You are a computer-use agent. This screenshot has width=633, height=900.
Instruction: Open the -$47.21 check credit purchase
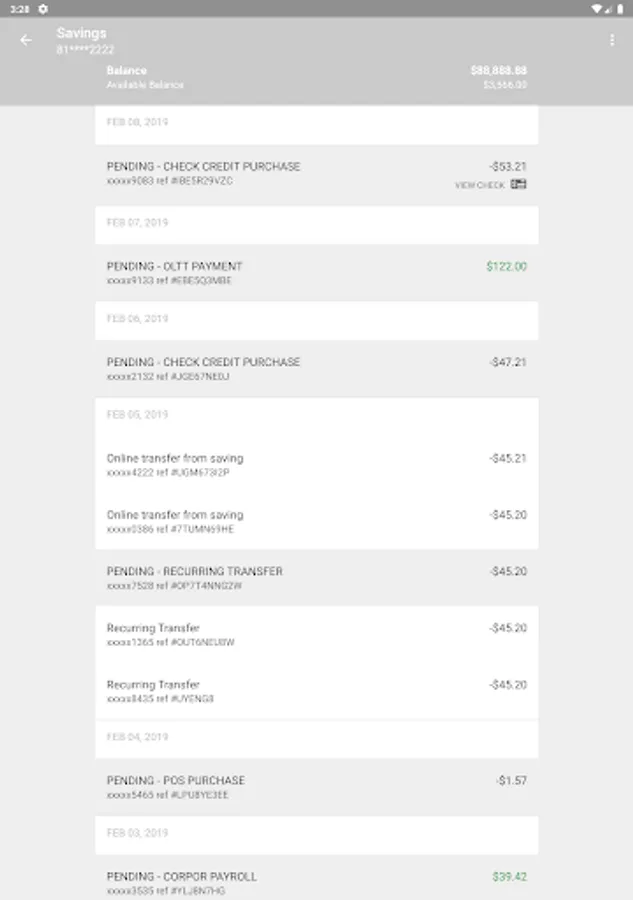click(316, 369)
